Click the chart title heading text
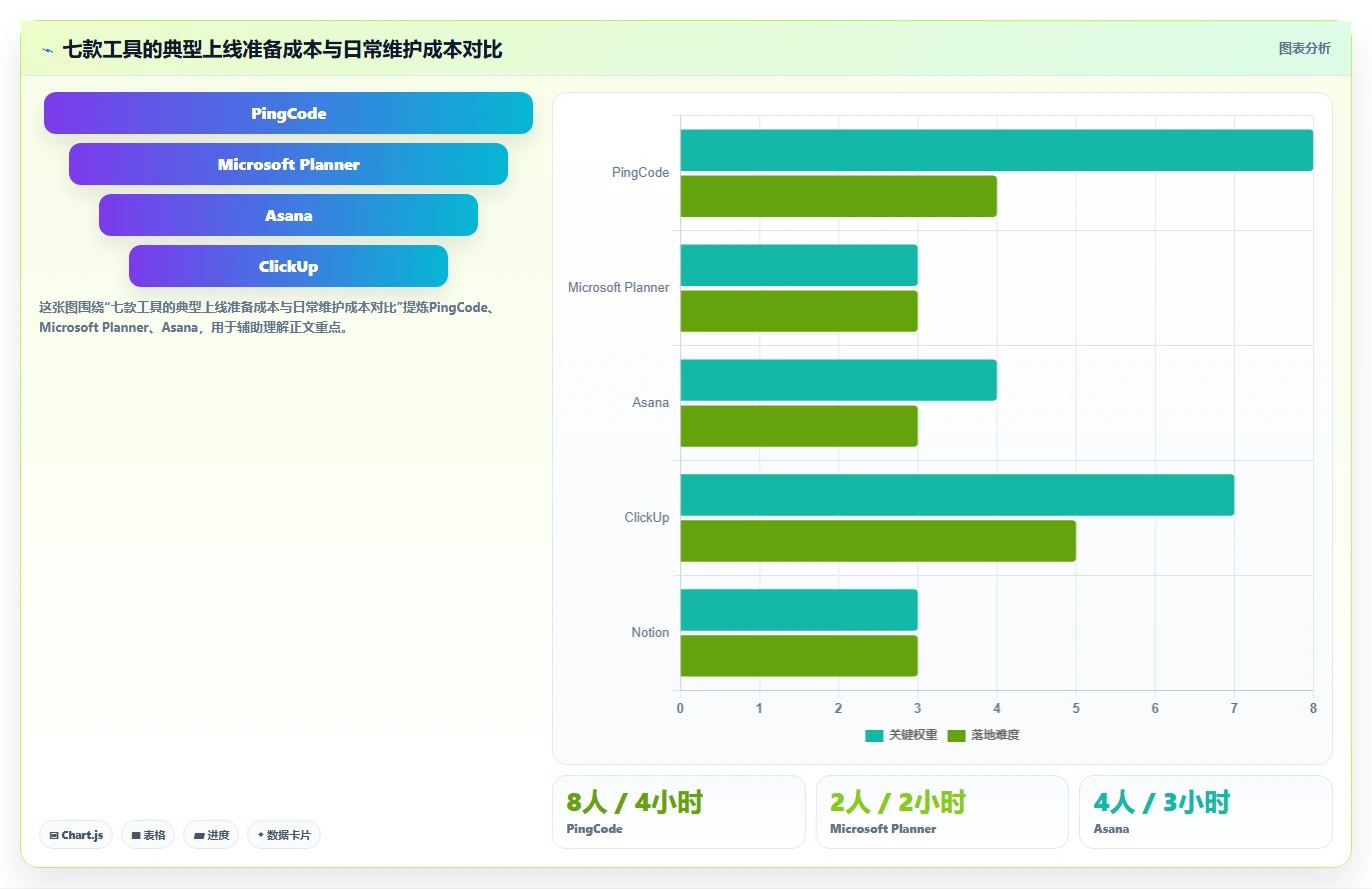Screen dimensions: 1372x889 click(282, 49)
